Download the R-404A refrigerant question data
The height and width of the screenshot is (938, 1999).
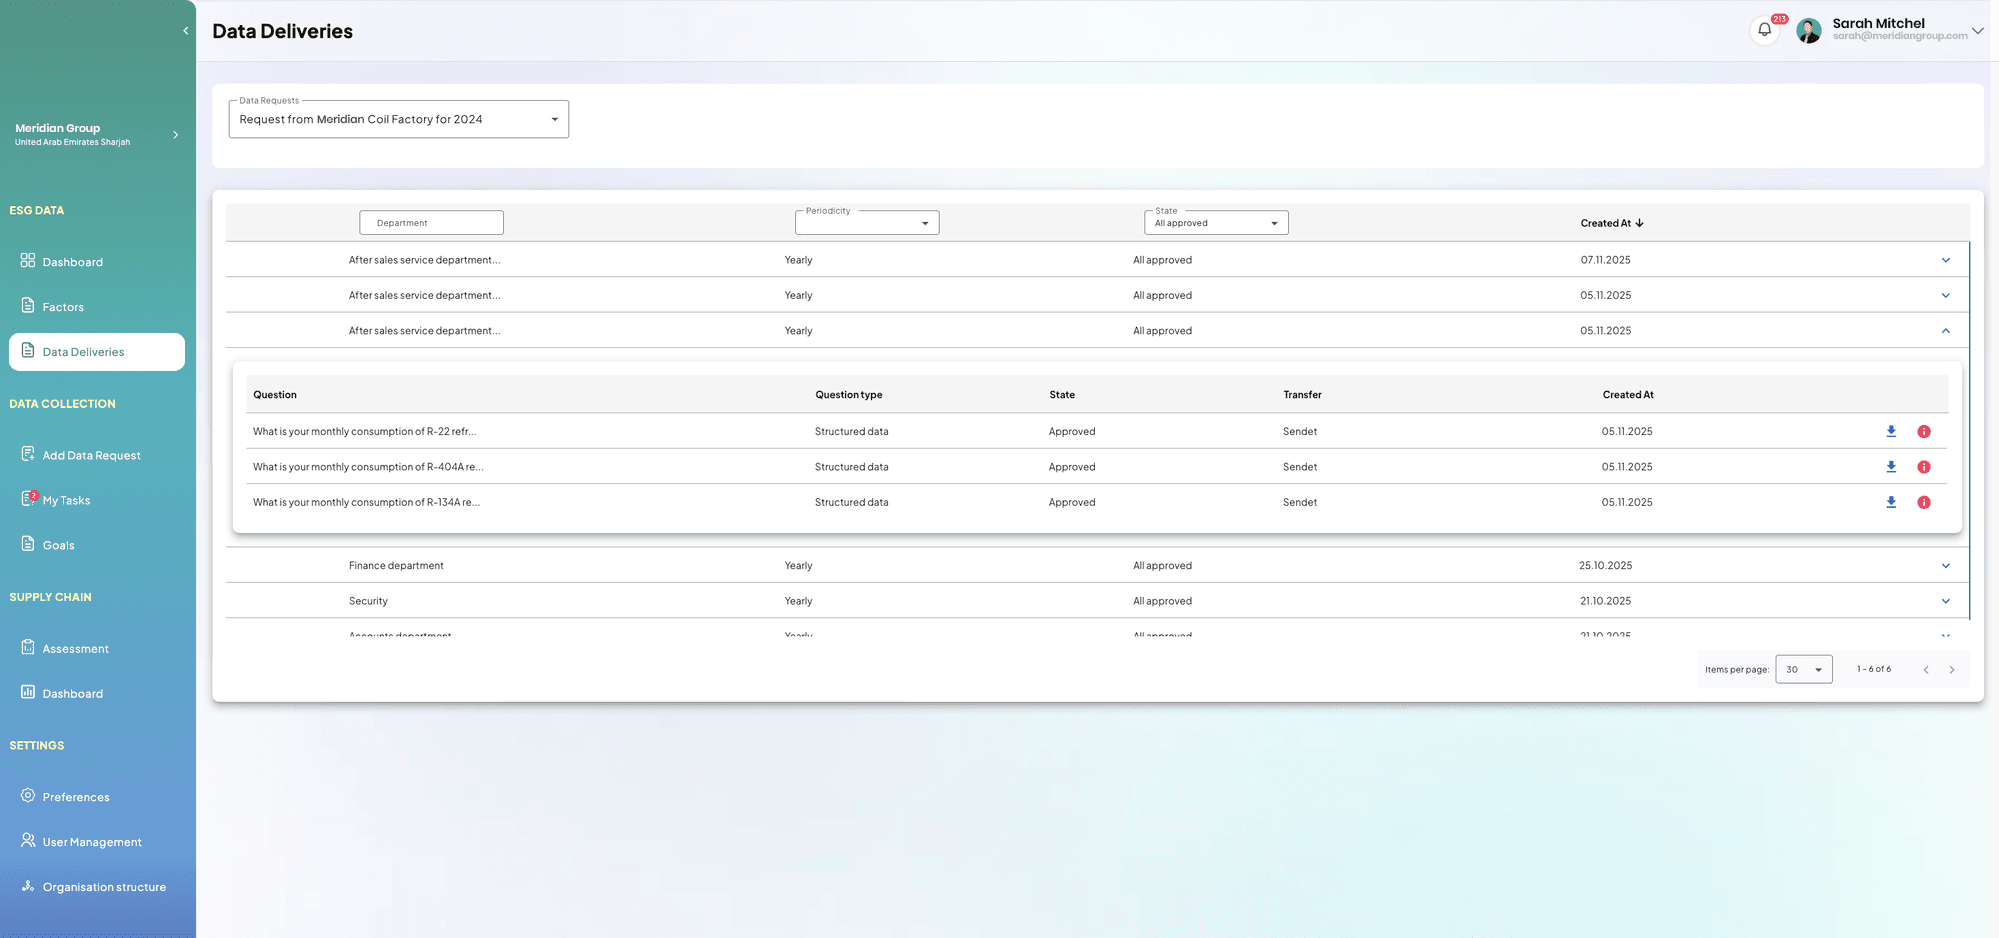coord(1890,467)
